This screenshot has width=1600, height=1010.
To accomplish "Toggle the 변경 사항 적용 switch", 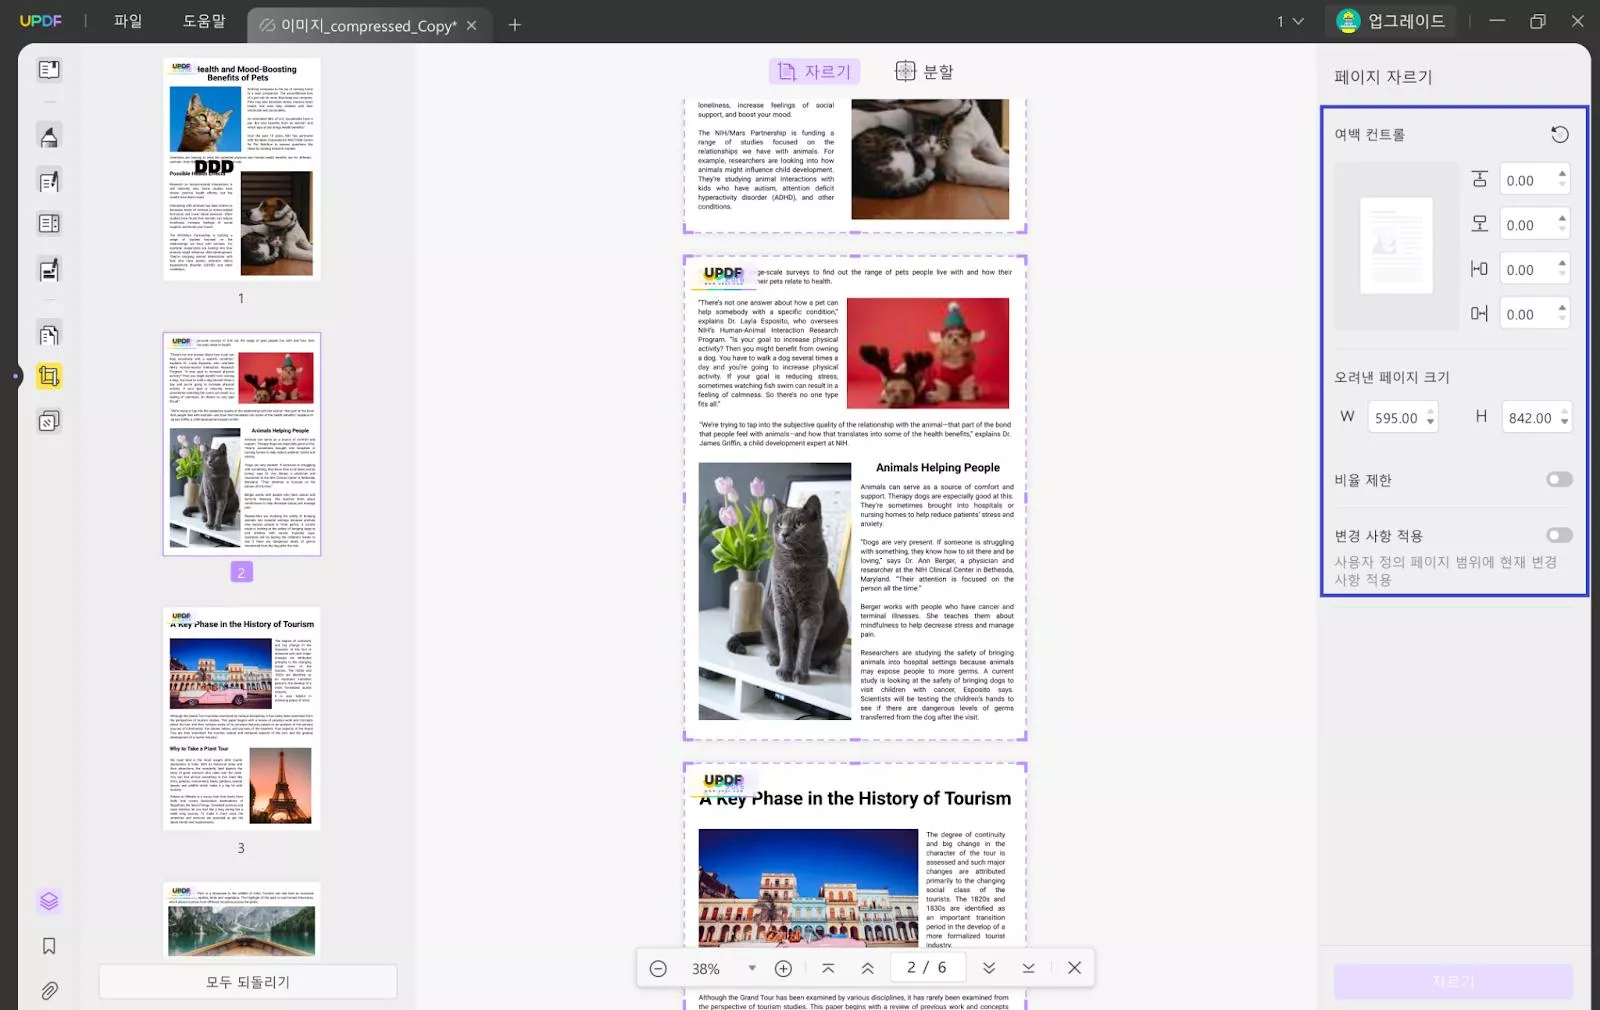I will (1559, 536).
